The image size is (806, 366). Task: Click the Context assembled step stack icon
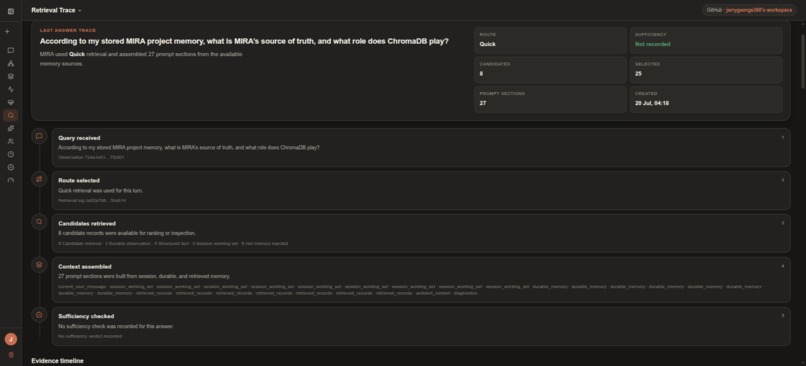click(39, 265)
